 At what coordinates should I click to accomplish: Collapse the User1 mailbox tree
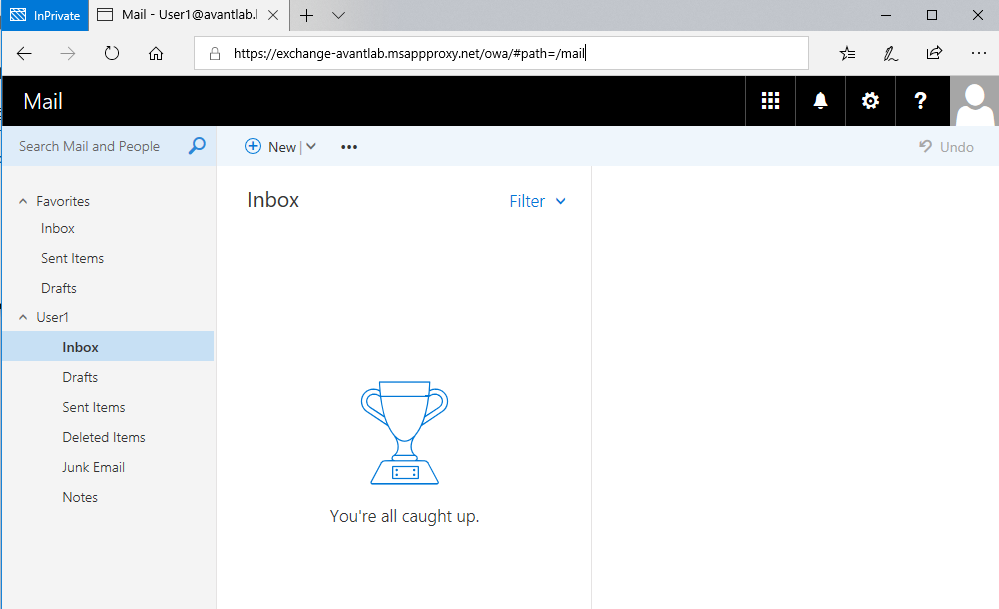point(23,317)
